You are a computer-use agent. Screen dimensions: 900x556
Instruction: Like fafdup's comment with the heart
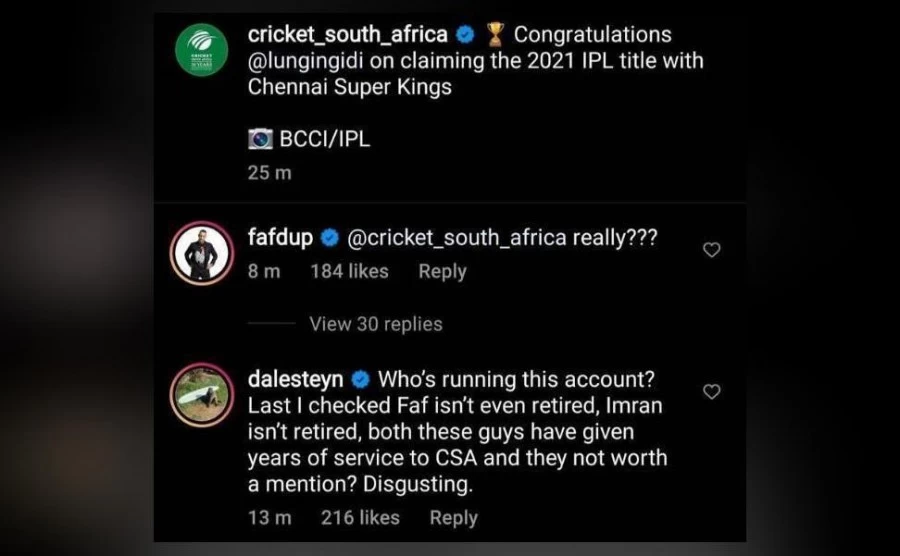[712, 250]
